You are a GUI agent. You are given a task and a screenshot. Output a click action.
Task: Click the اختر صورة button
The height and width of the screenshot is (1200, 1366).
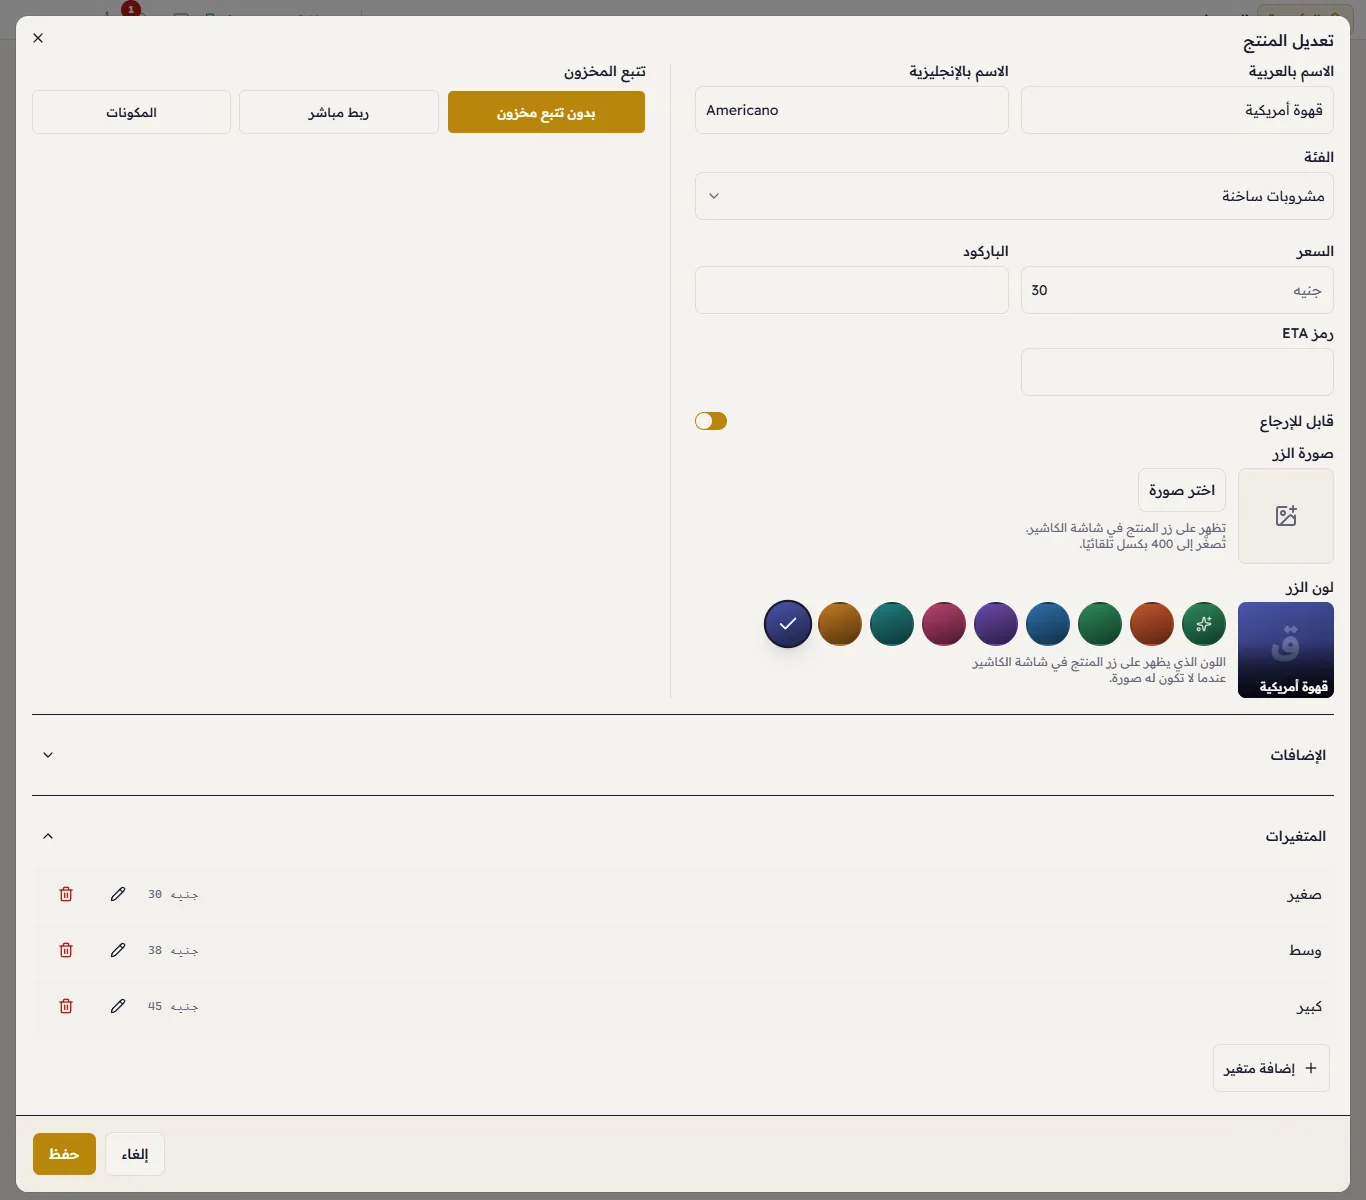point(1182,490)
